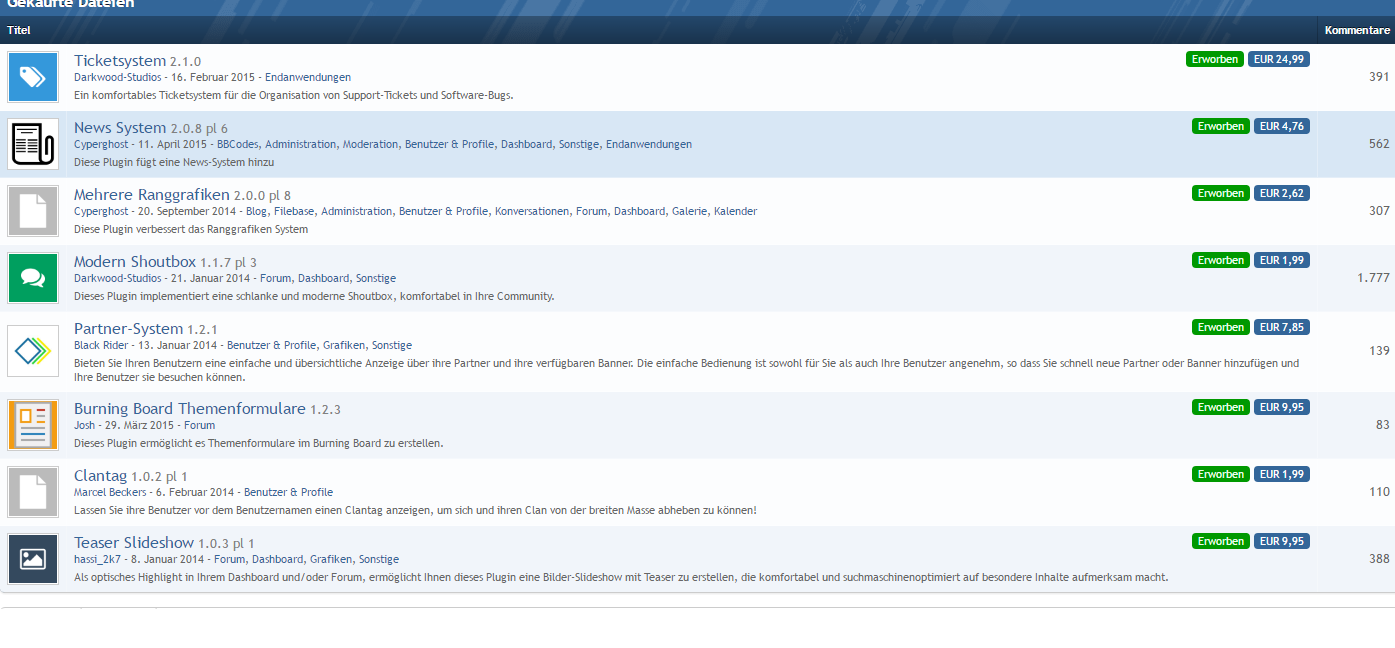
Task: Sort by Kommentare column header
Action: click(x=1357, y=31)
